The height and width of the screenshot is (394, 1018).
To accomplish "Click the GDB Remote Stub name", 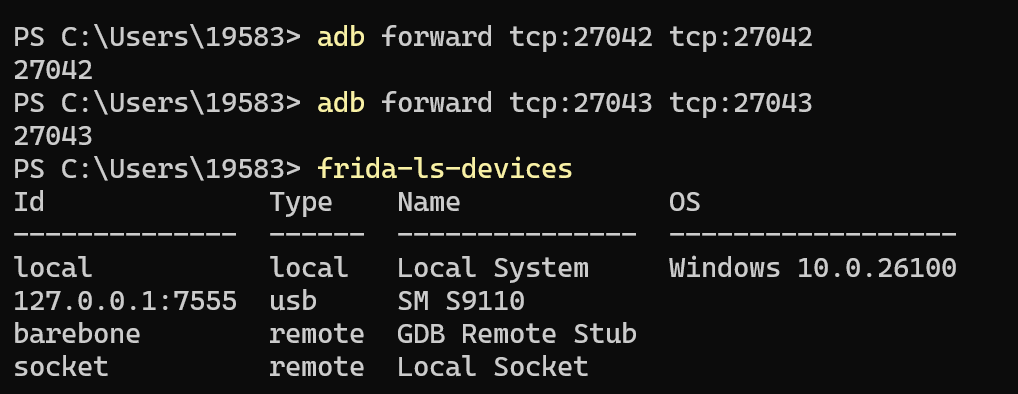I will click(516, 334).
